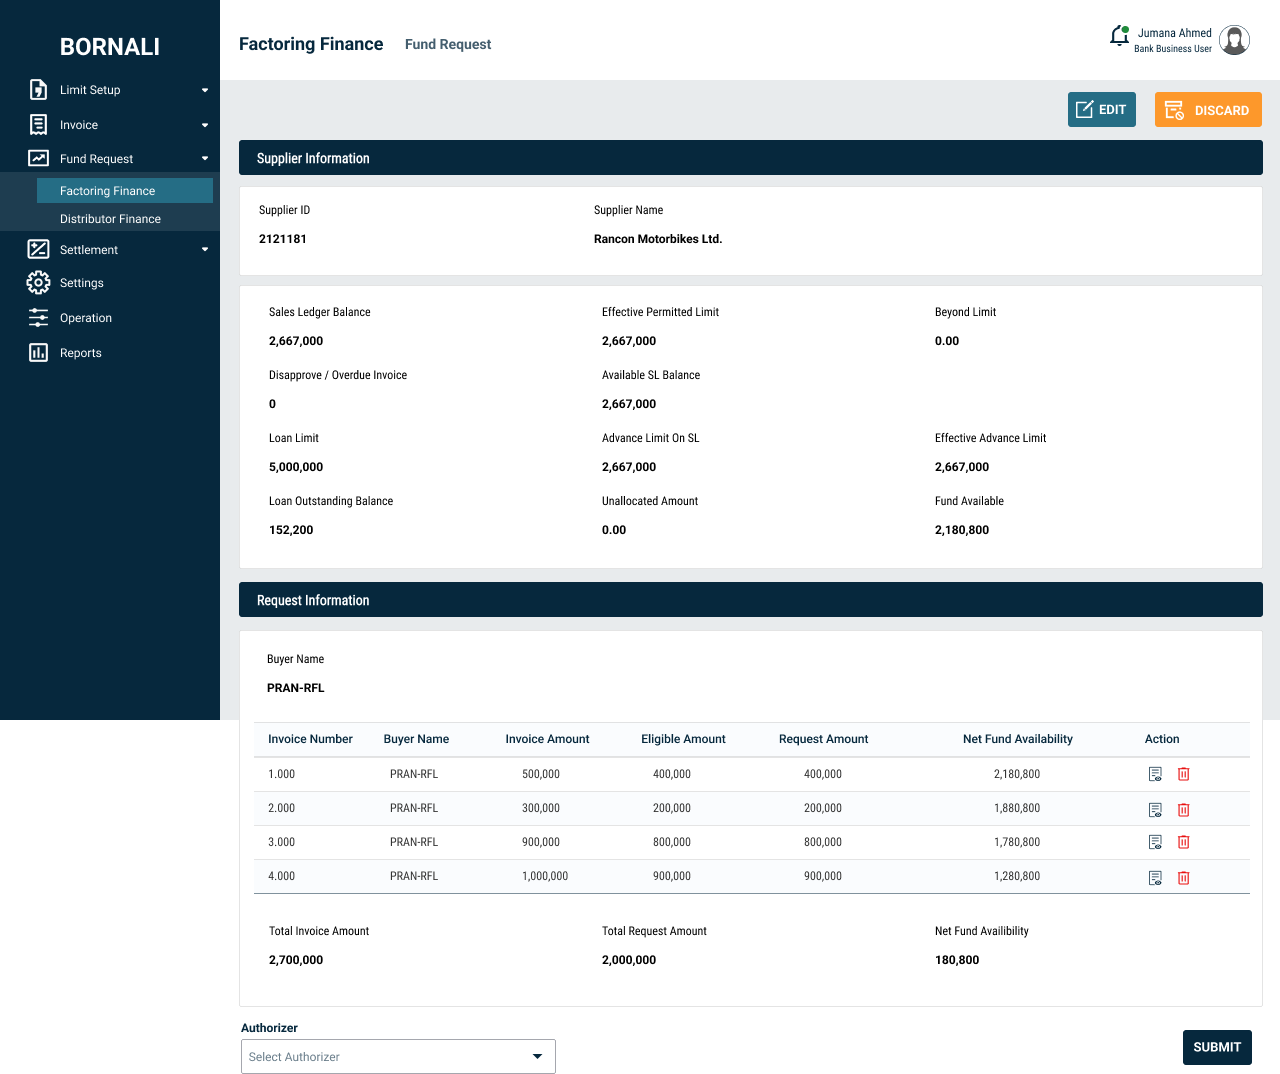
Task: Click Total Request Amount value 2,000,000
Action: tap(629, 960)
